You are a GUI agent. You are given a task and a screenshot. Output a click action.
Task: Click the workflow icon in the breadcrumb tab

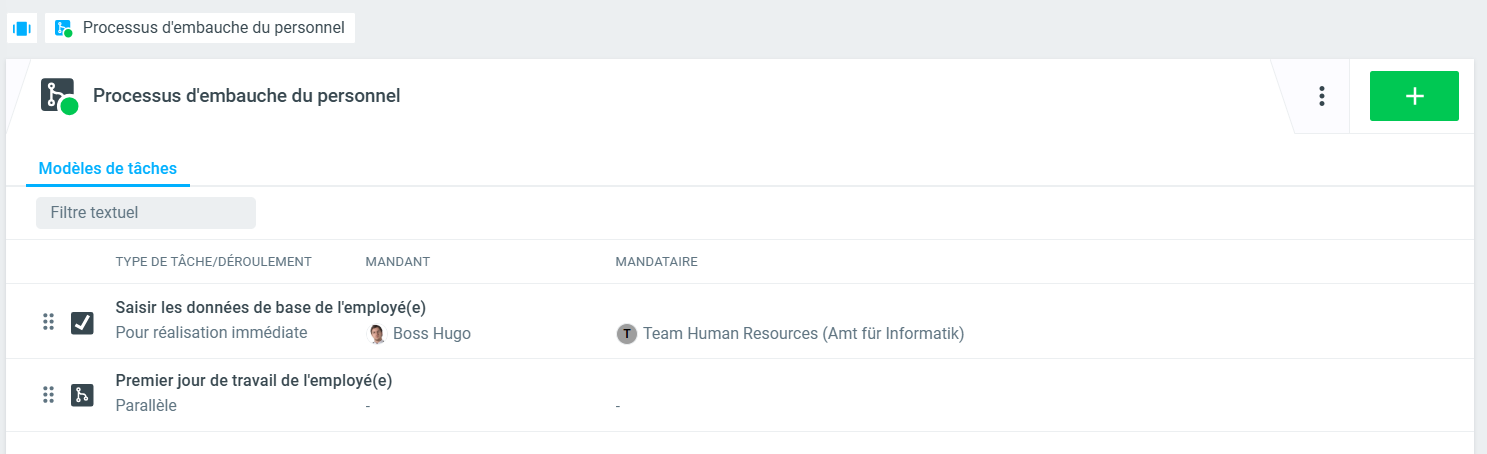point(64,28)
